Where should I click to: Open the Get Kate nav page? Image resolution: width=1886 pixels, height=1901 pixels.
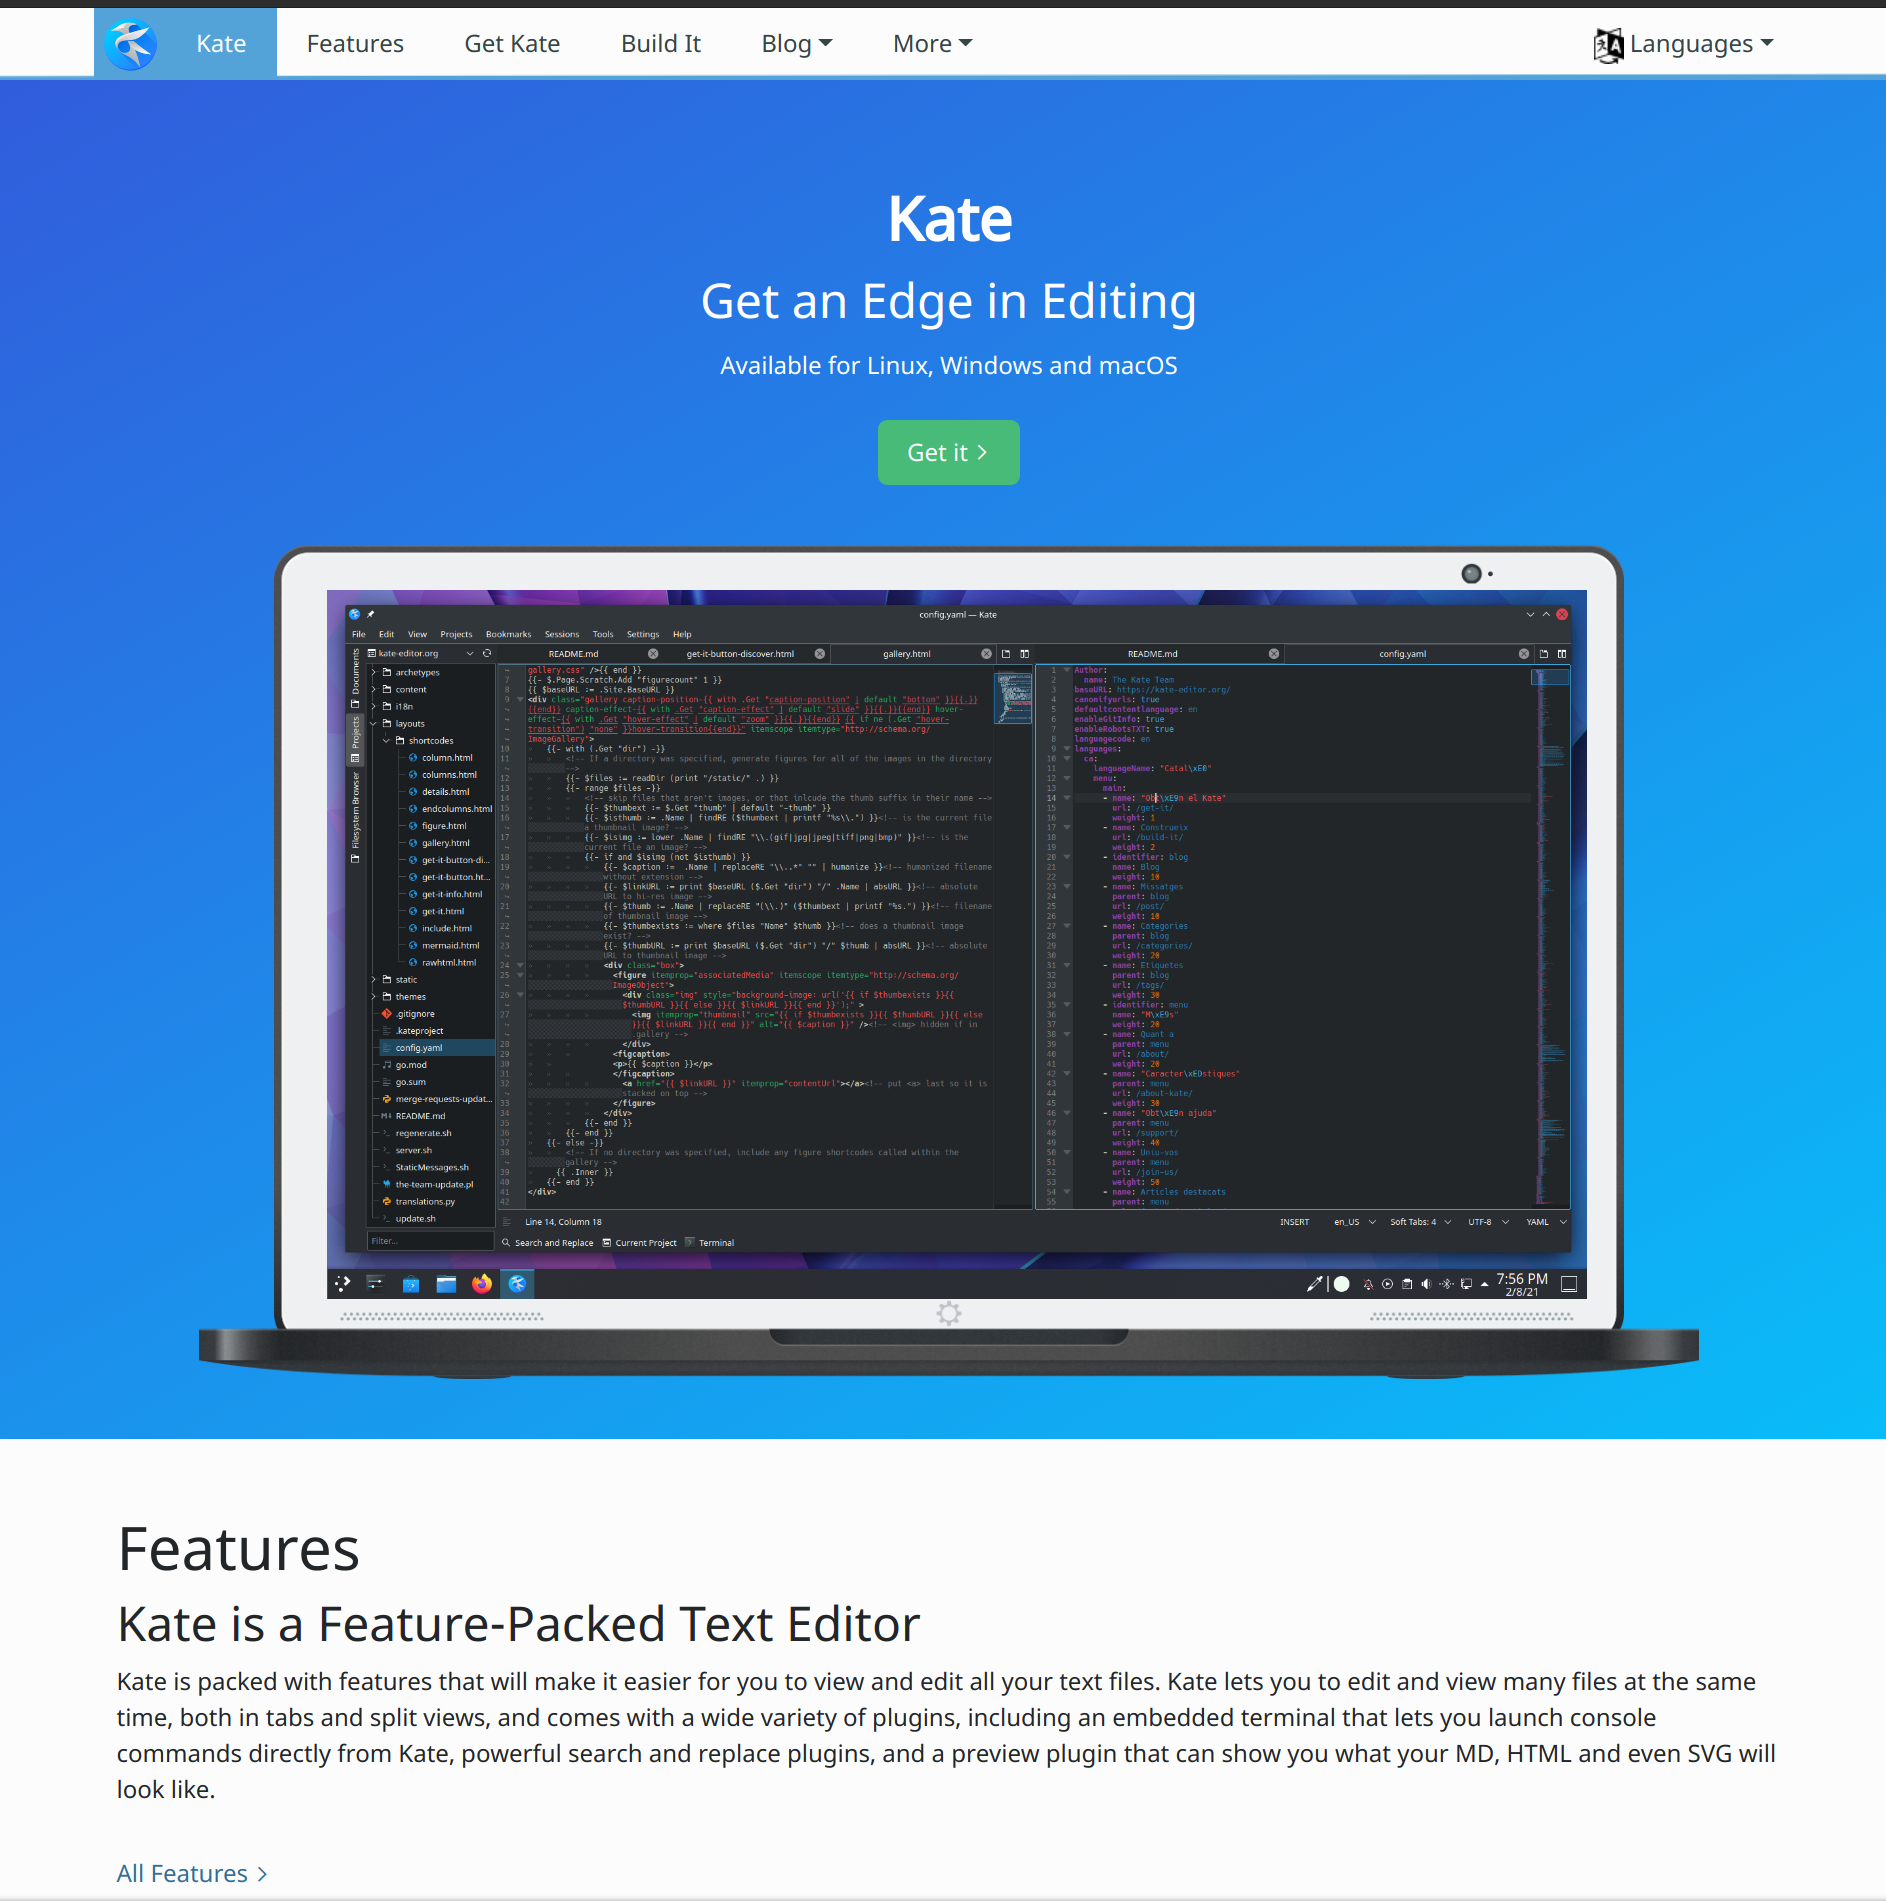coord(512,44)
